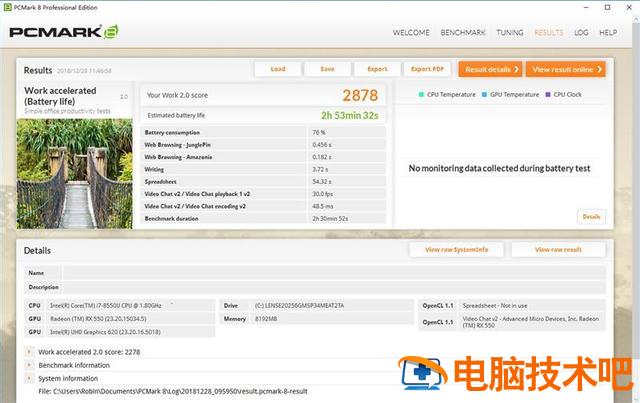The width and height of the screenshot is (640, 403).
Task: Click the Export button
Action: coord(377,69)
